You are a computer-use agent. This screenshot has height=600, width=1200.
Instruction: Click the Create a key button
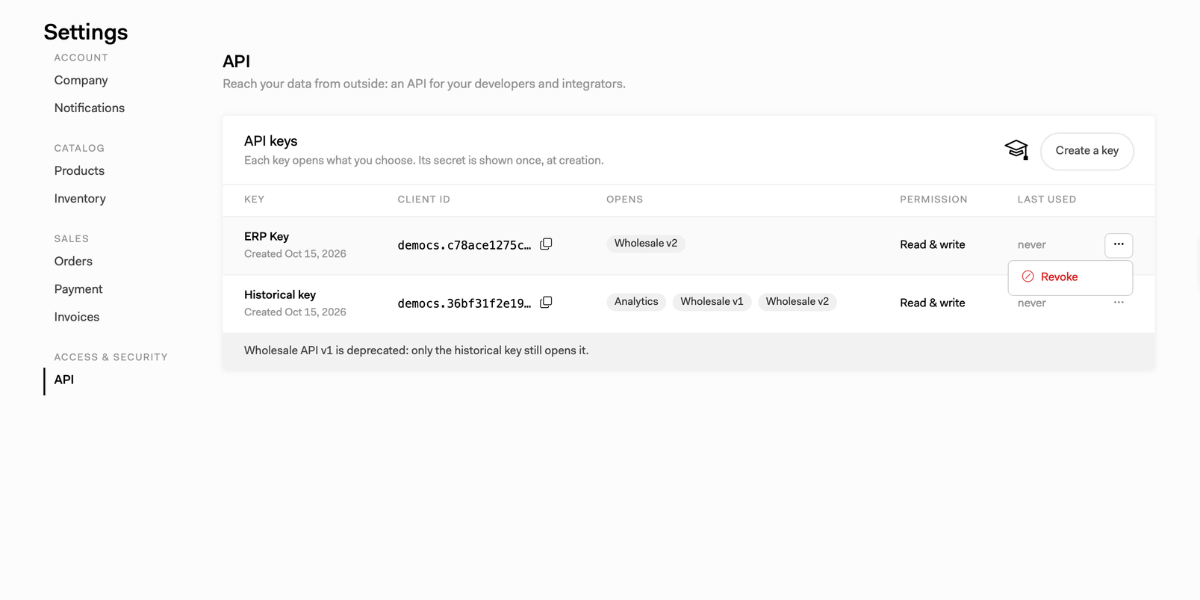coord(1087,151)
